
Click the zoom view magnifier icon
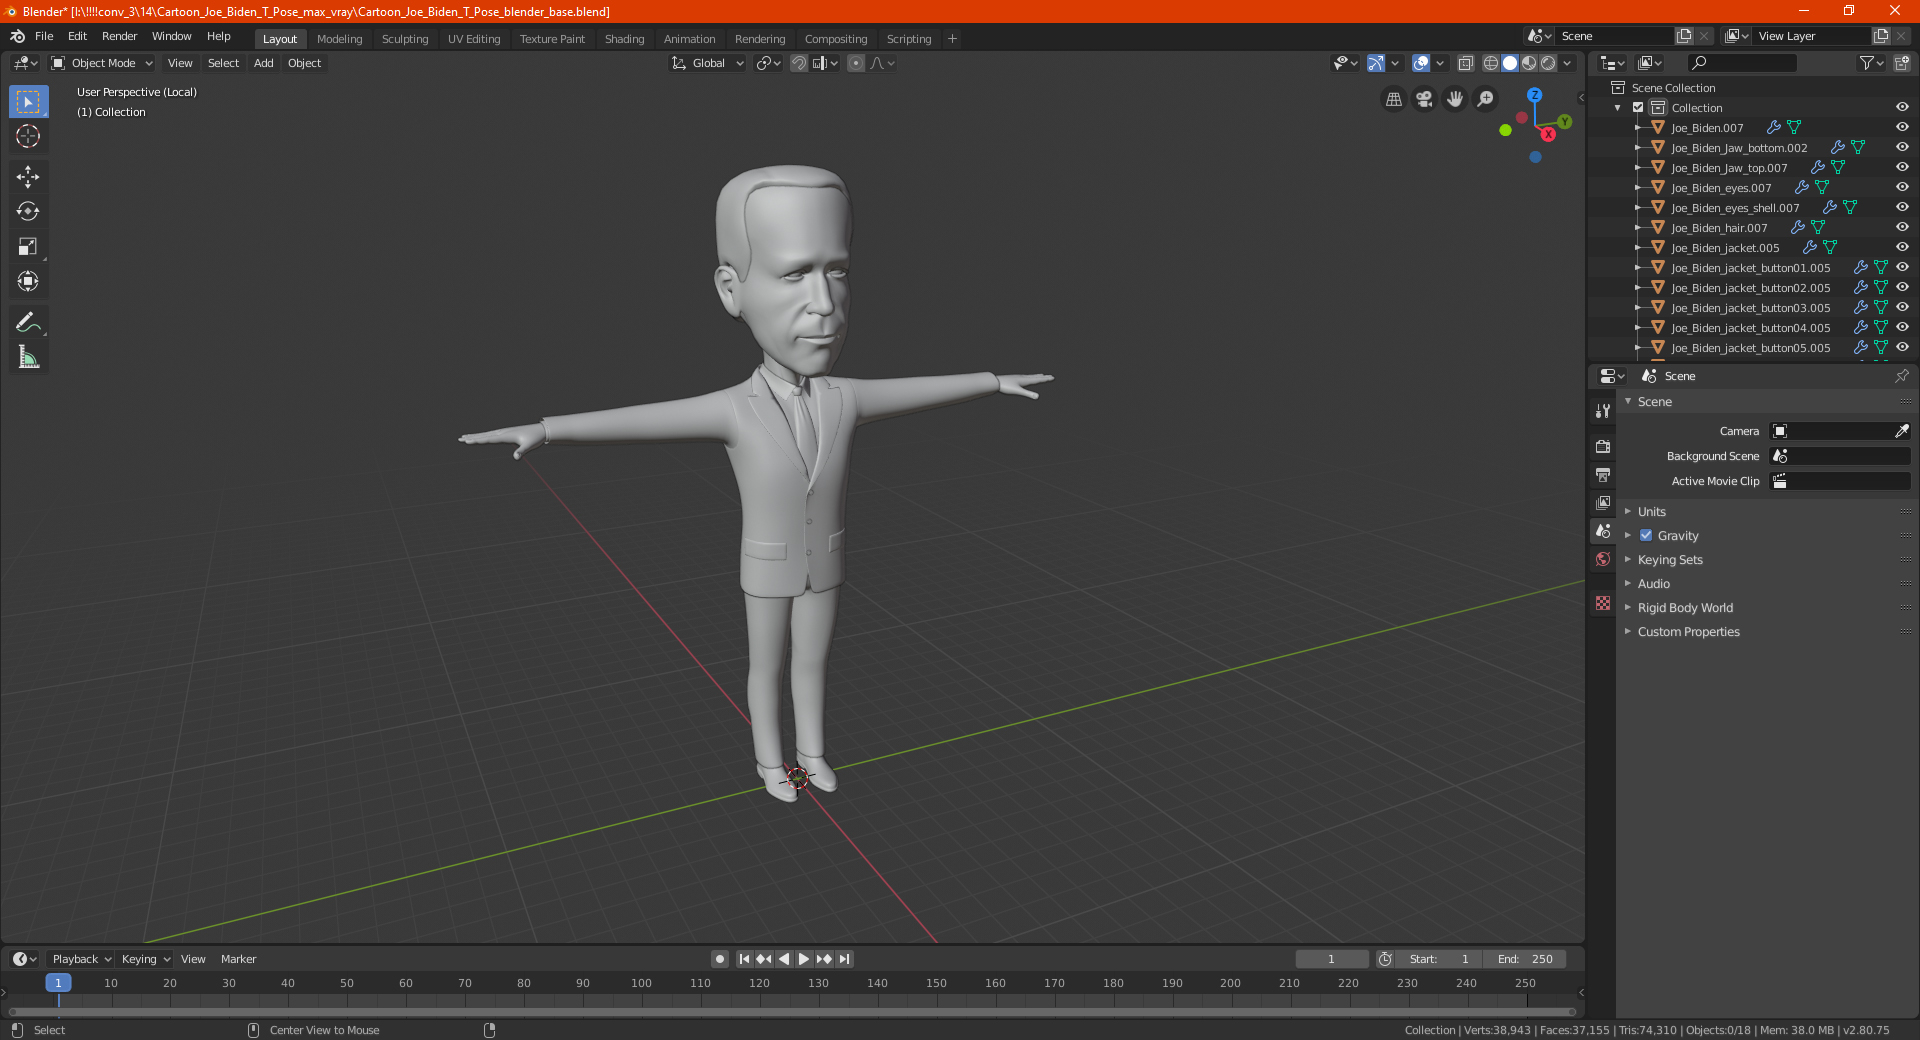(1486, 99)
